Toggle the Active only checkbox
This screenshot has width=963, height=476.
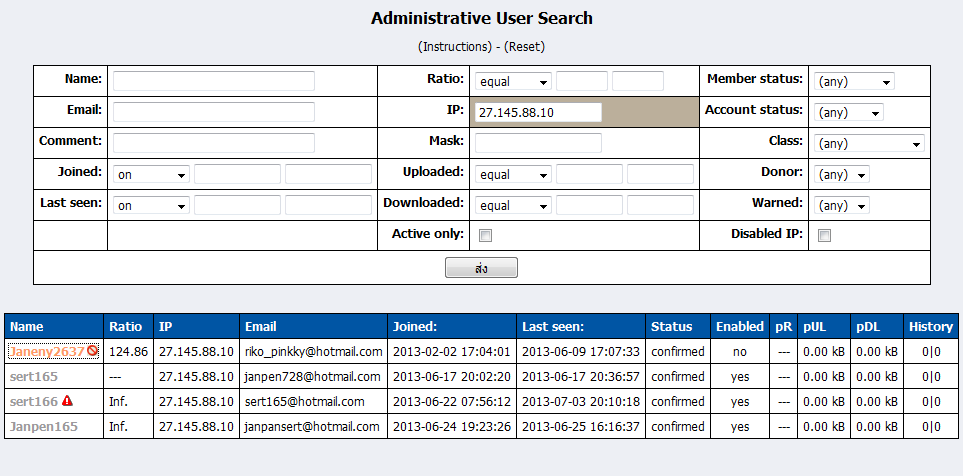pos(485,235)
